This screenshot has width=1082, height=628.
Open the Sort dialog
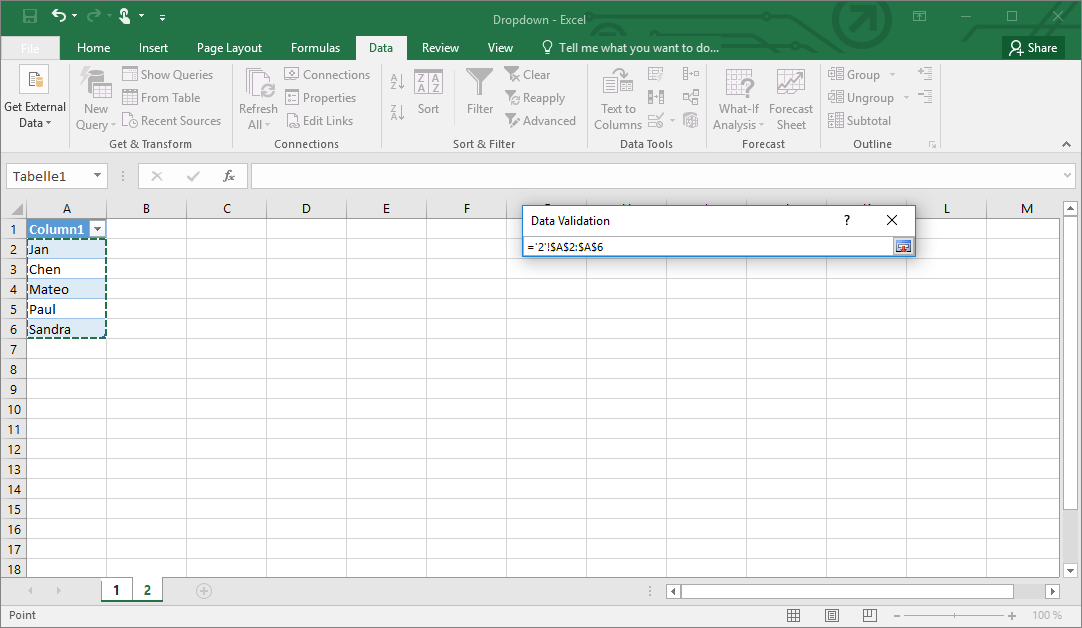(429, 97)
